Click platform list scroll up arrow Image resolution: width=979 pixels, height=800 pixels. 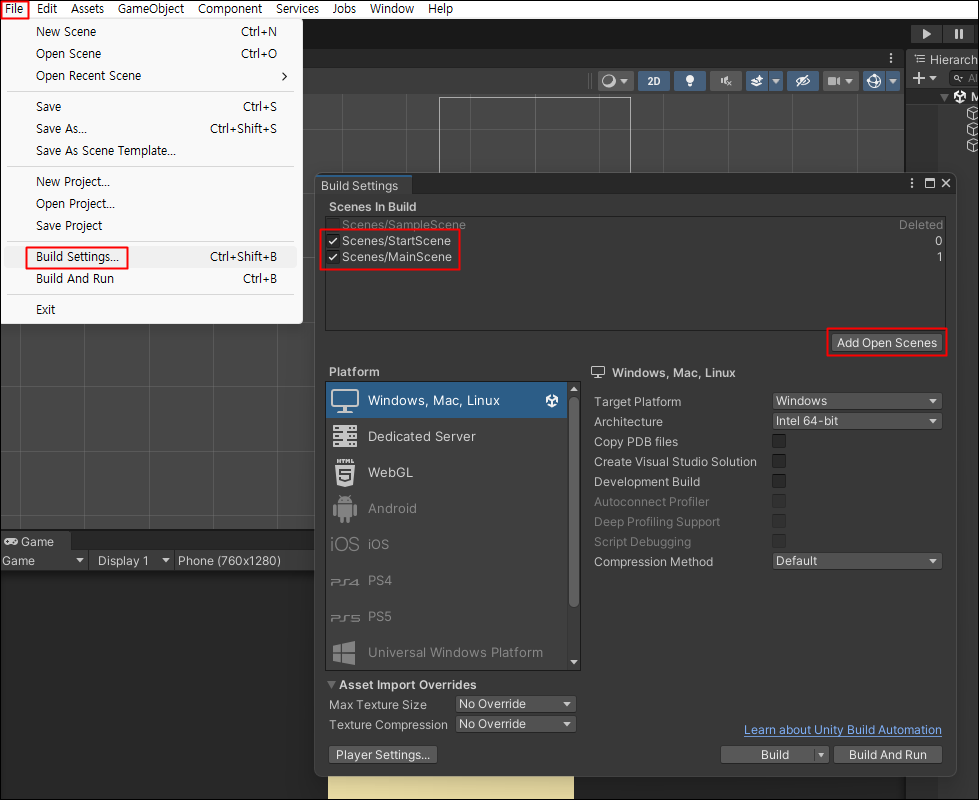tap(574, 389)
